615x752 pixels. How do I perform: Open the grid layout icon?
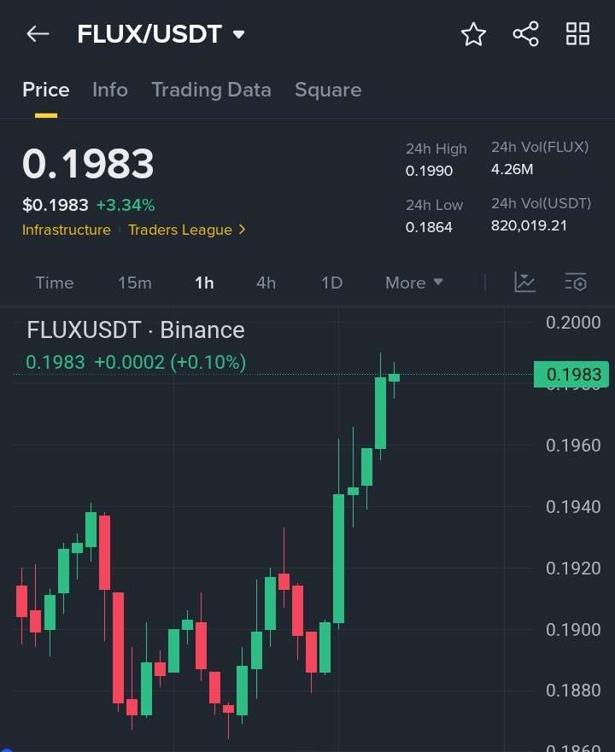tap(578, 34)
